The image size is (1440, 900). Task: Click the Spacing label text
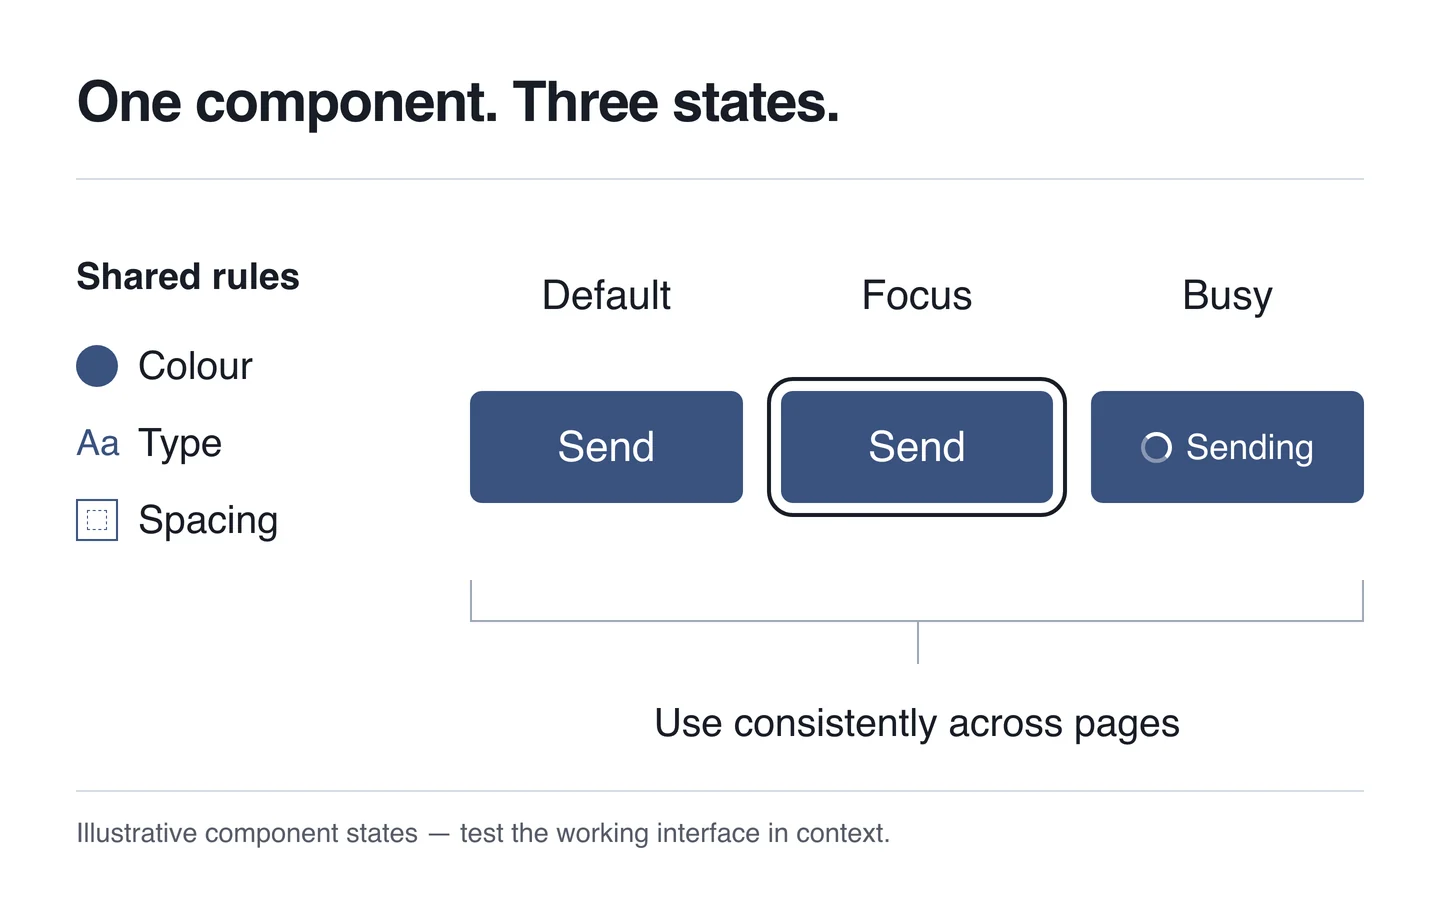click(x=208, y=521)
